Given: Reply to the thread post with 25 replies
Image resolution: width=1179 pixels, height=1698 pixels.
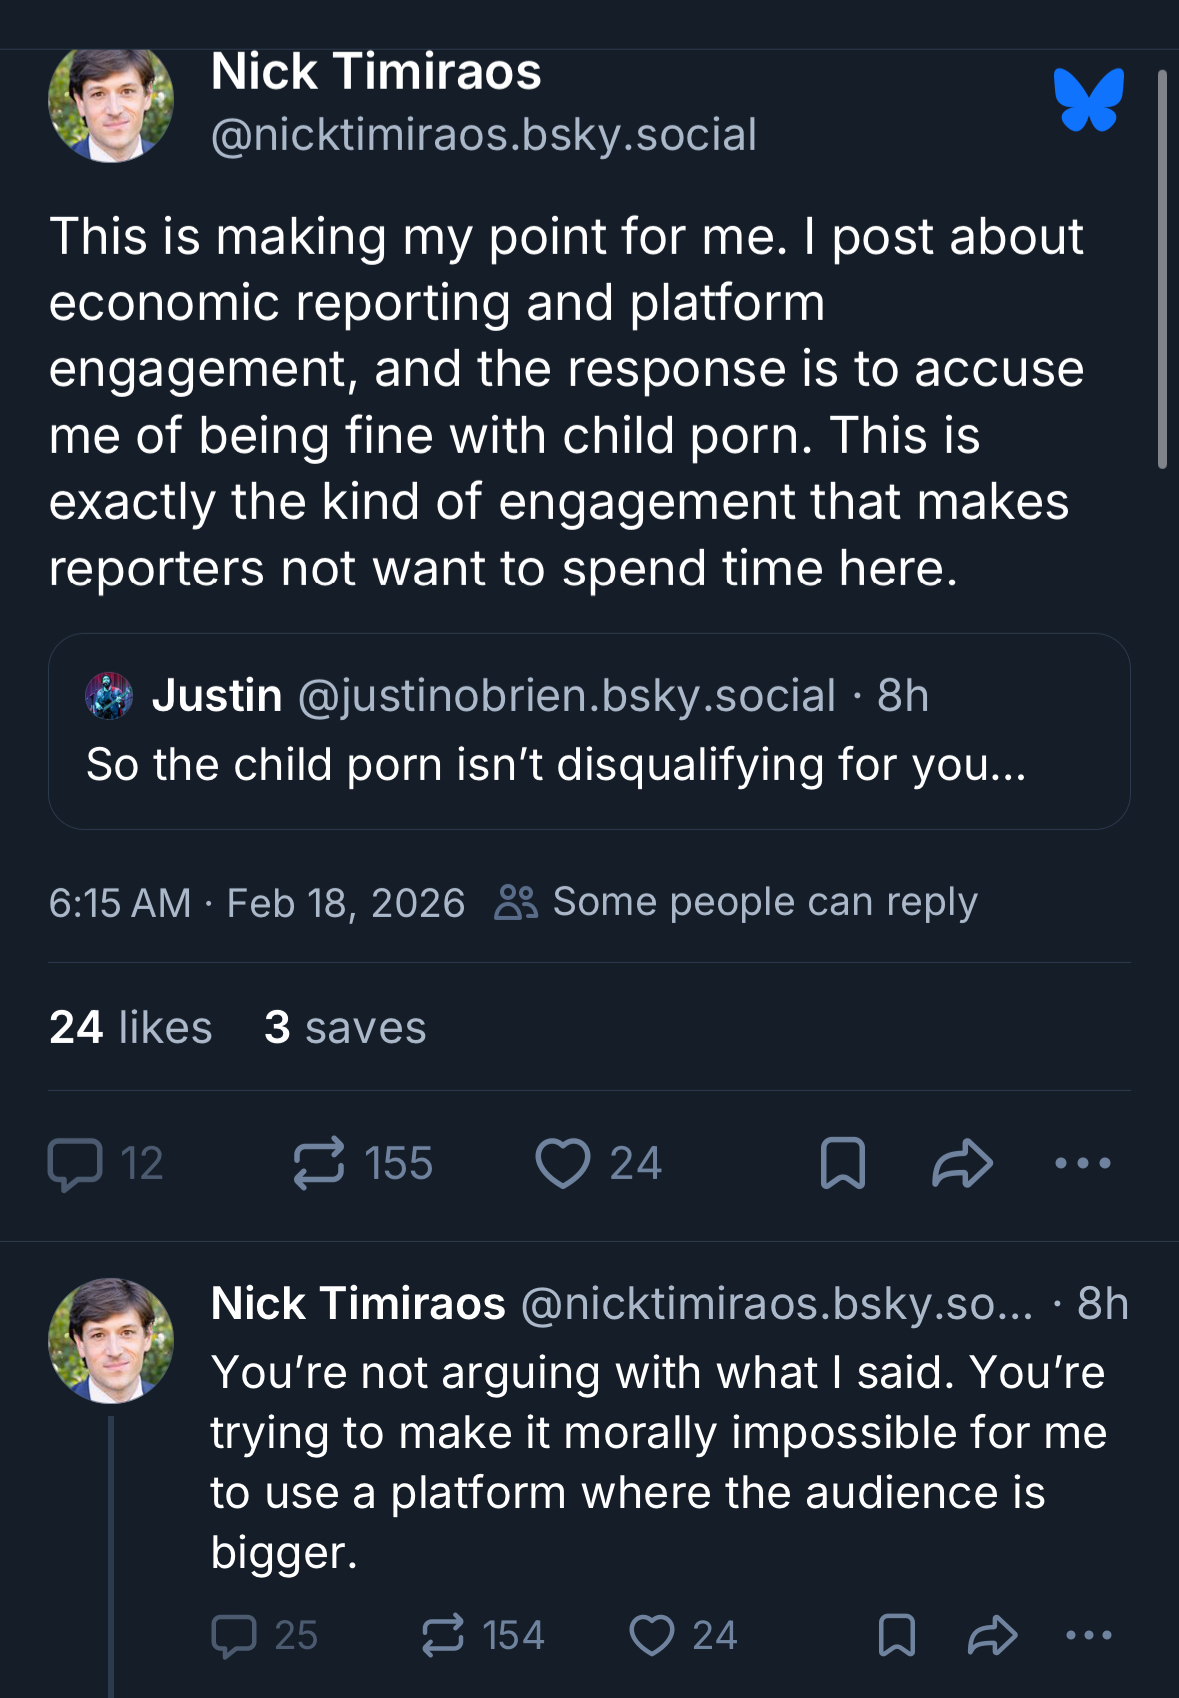Looking at the screenshot, I should coord(235,1636).
